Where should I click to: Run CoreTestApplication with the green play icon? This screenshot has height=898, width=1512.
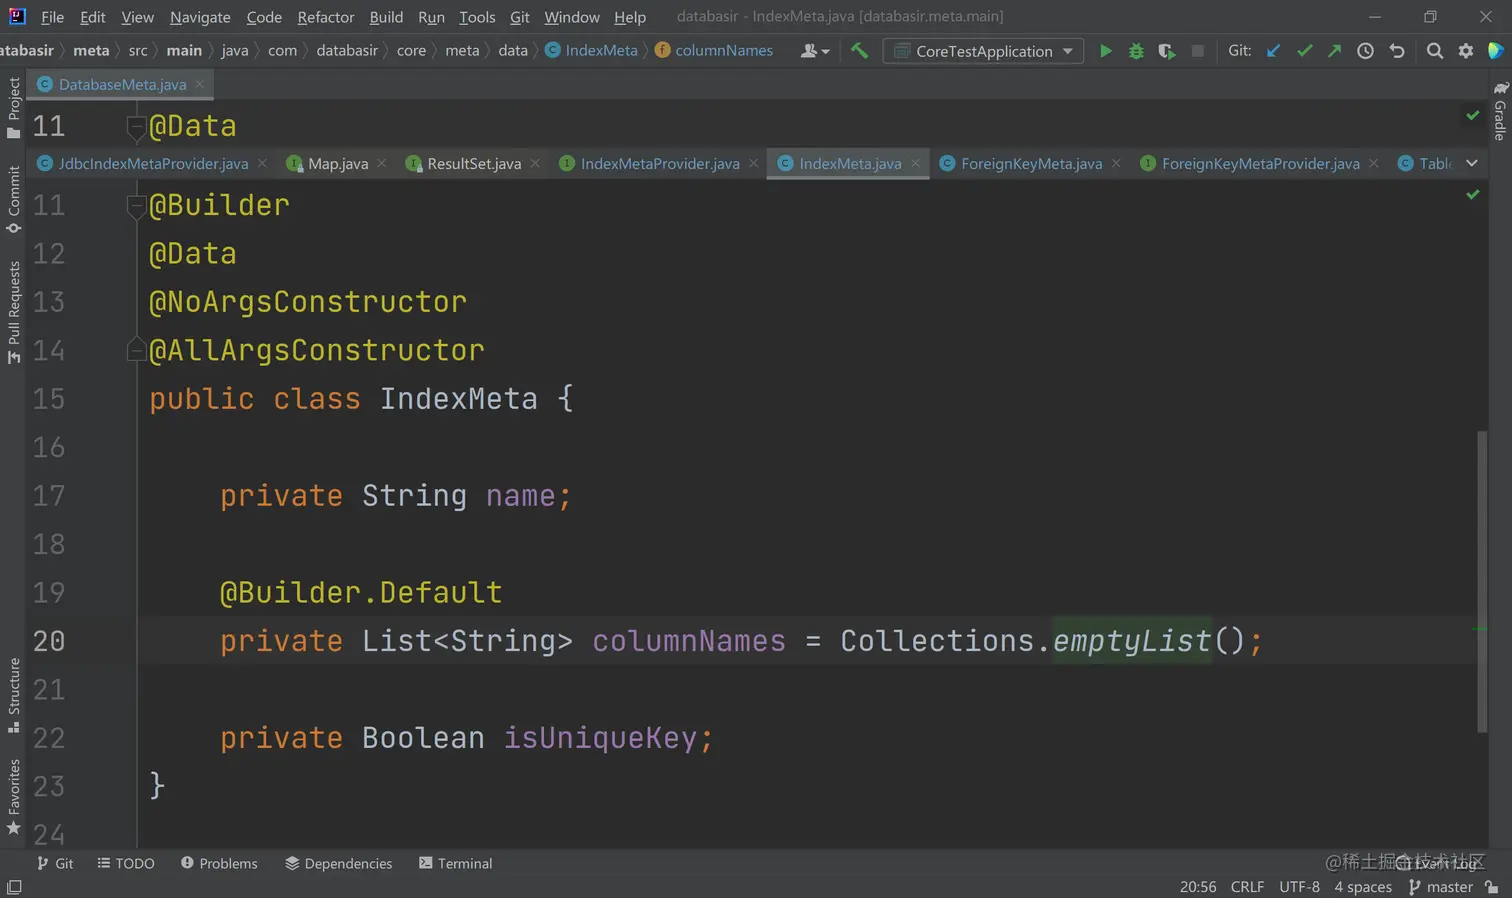pos(1105,51)
